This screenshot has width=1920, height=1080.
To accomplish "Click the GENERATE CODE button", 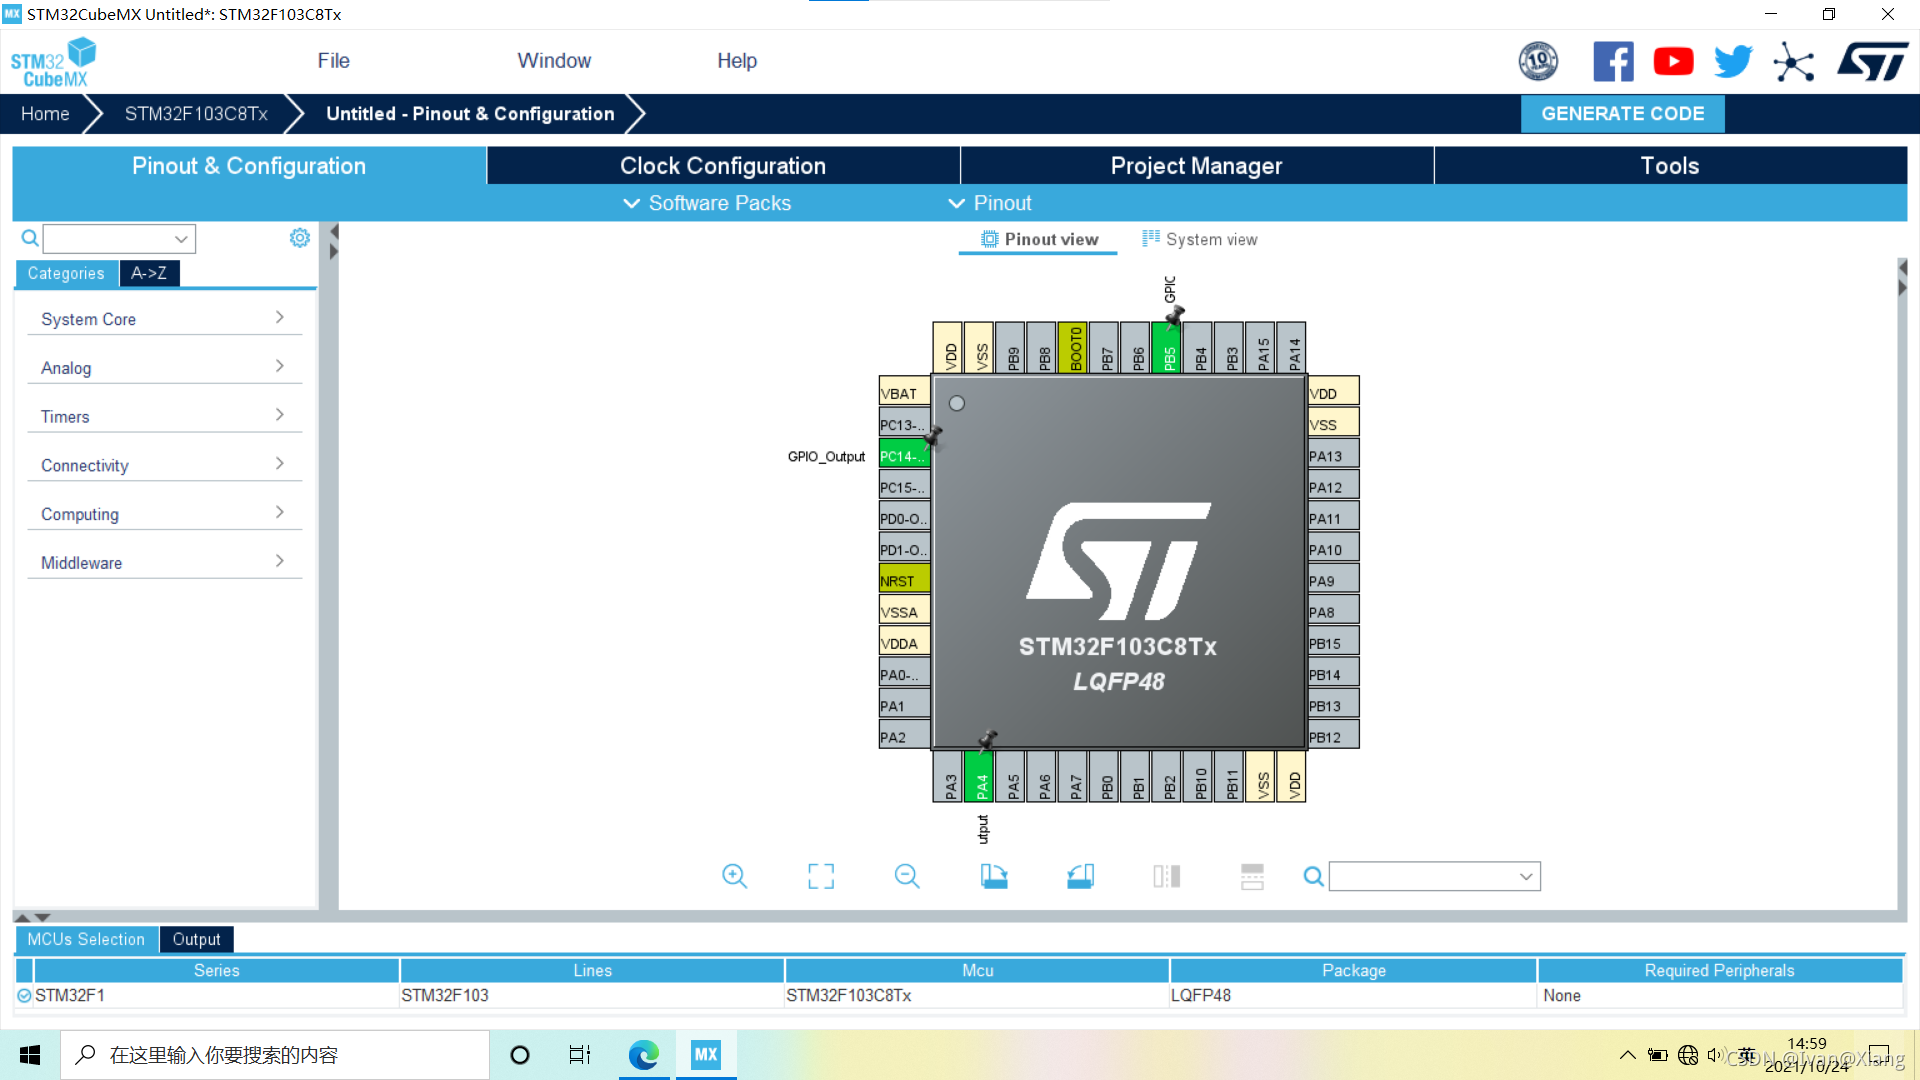I will coord(1622,114).
